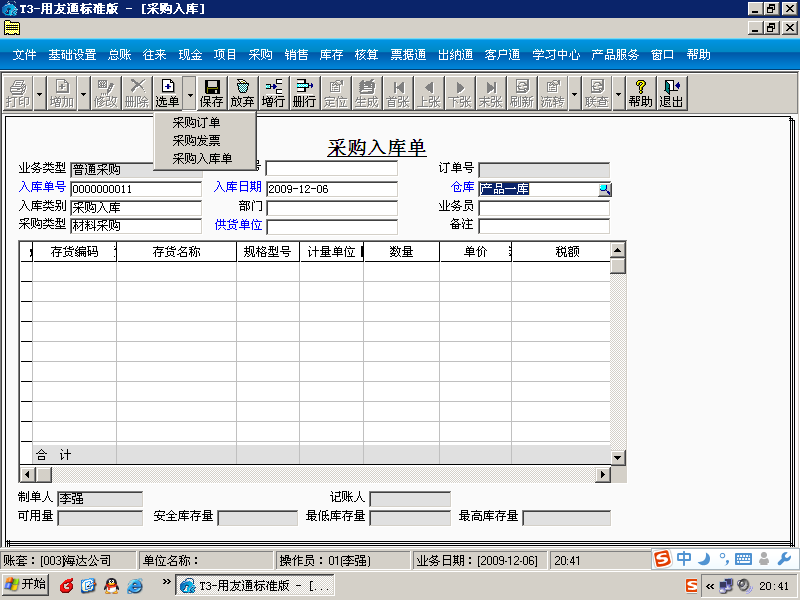Click the 联查 linked query toolbar icon
This screenshot has width=800, height=600.
(596, 93)
